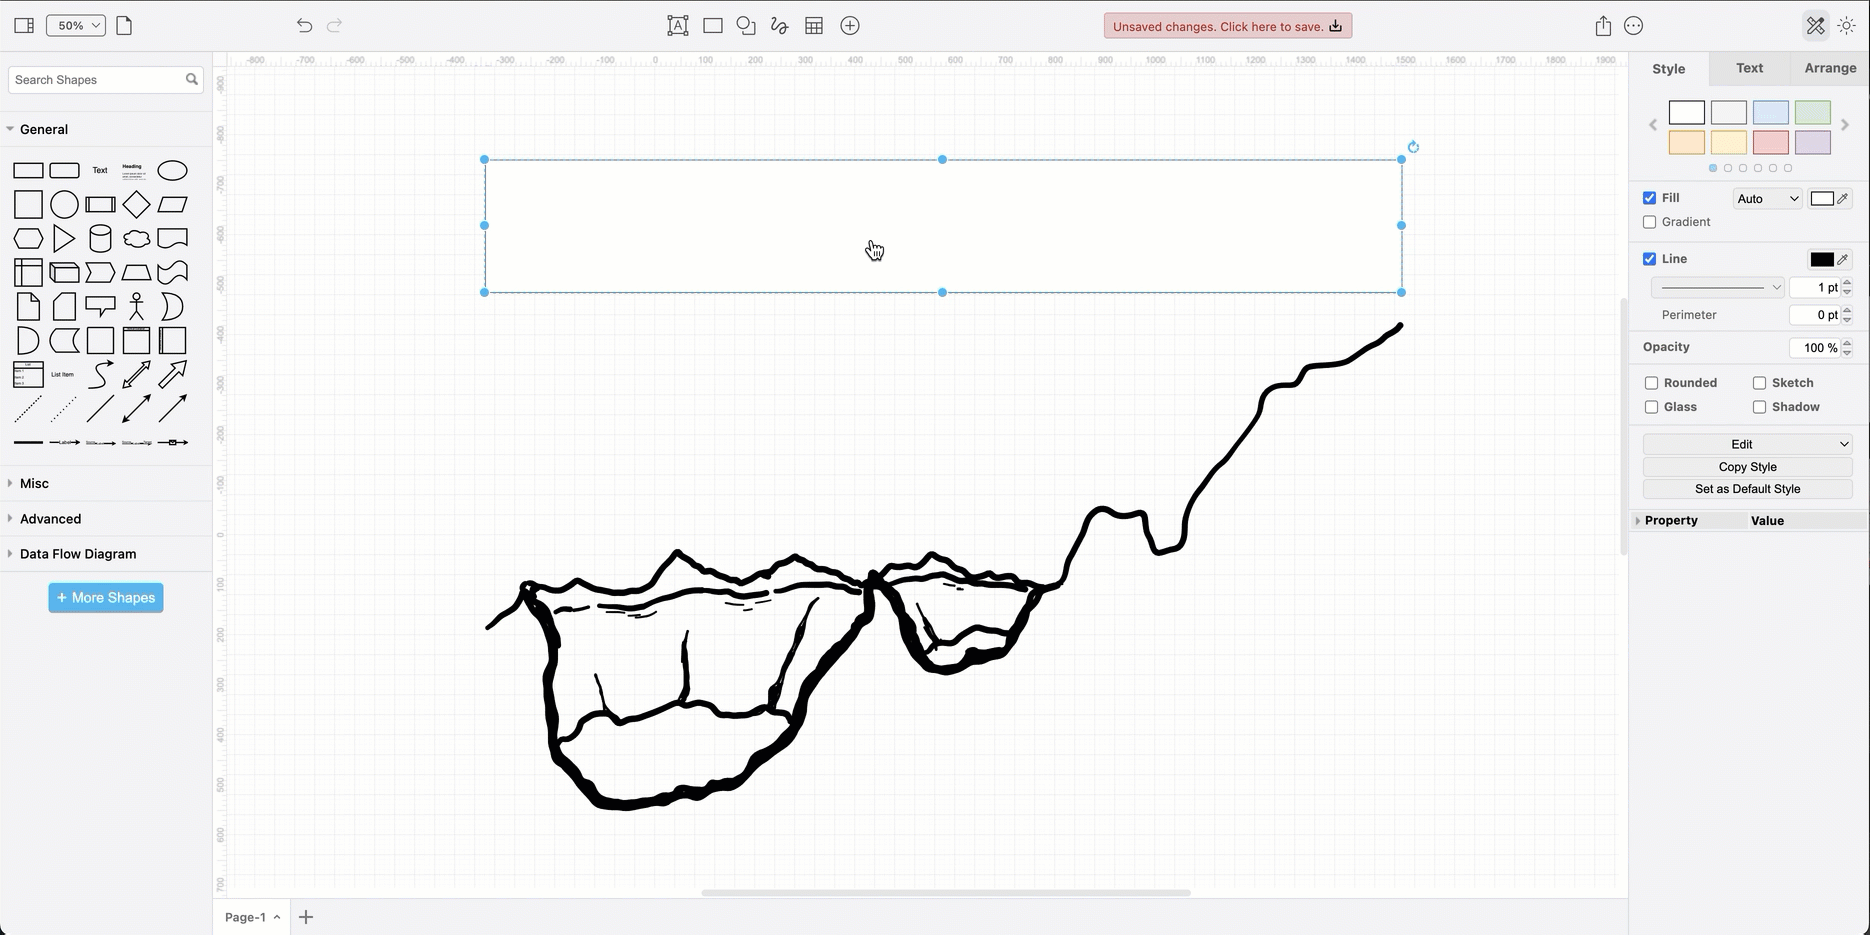Viewport: 1870px width, 935px height.
Task: Enable the Sketch style checkbox
Action: coord(1758,382)
